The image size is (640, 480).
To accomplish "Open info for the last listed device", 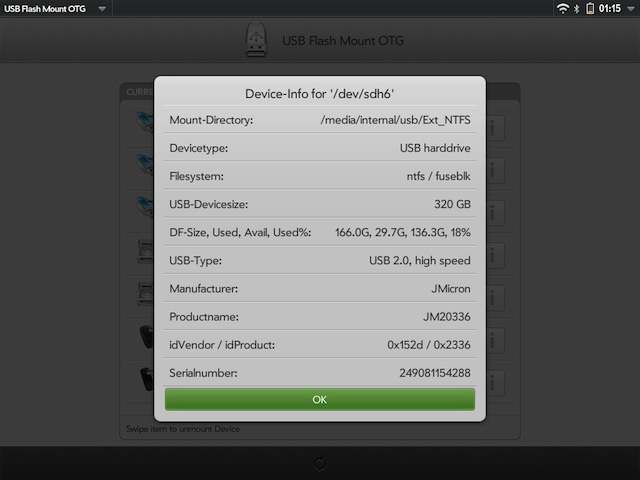I will pos(495,383).
